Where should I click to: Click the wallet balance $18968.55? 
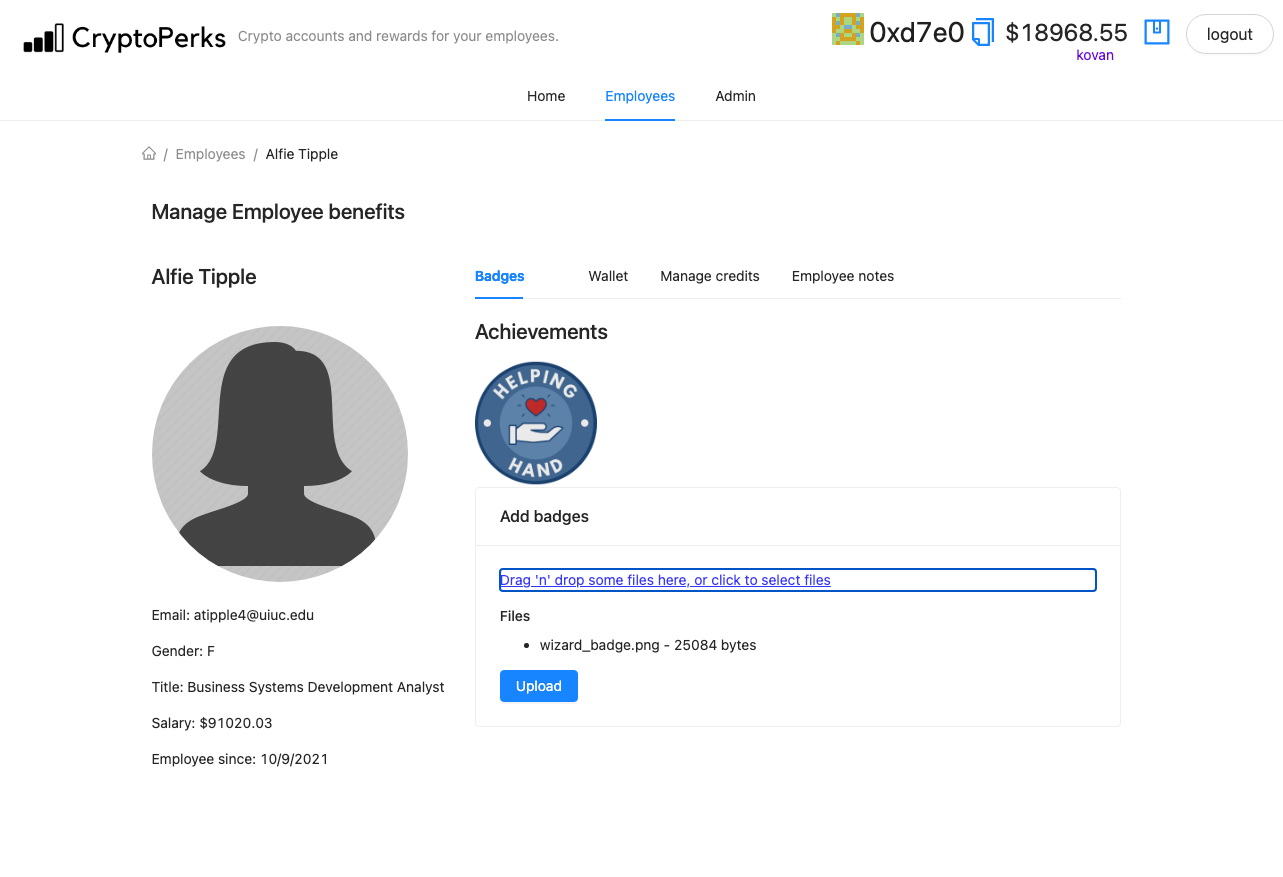pos(1066,33)
